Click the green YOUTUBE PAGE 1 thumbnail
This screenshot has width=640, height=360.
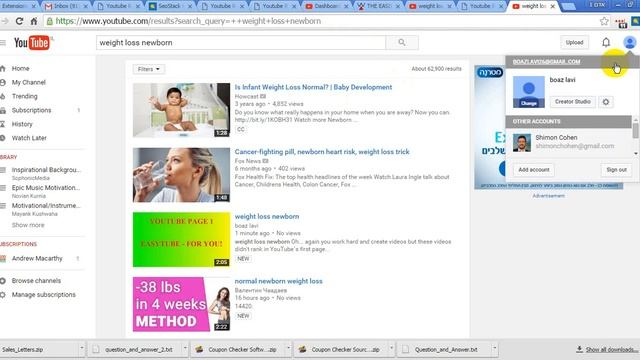[181, 240]
